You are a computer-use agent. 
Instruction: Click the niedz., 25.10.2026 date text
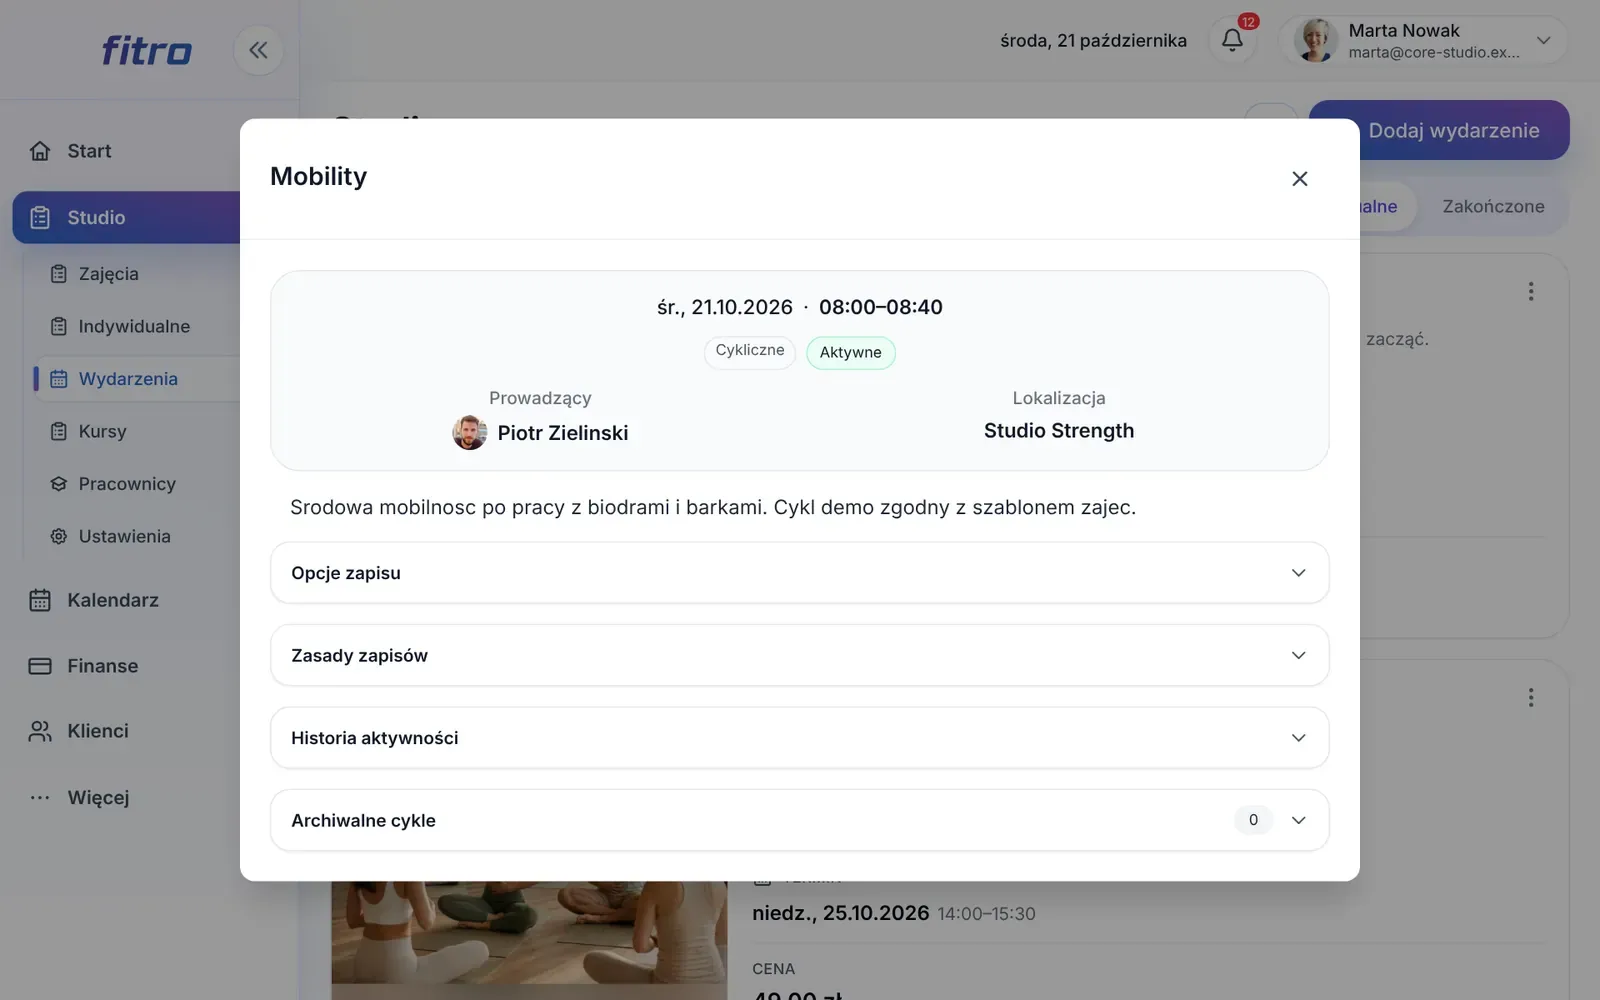click(841, 913)
